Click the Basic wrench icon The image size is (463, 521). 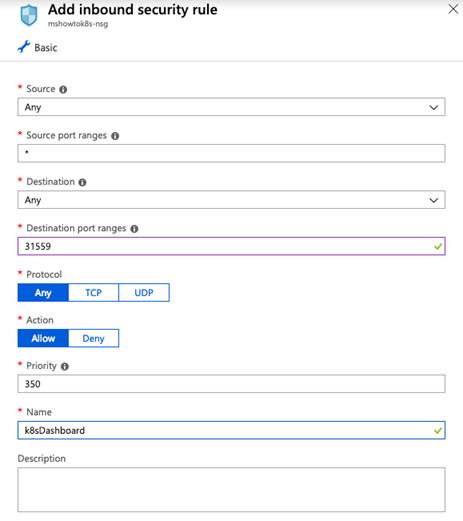click(24, 47)
